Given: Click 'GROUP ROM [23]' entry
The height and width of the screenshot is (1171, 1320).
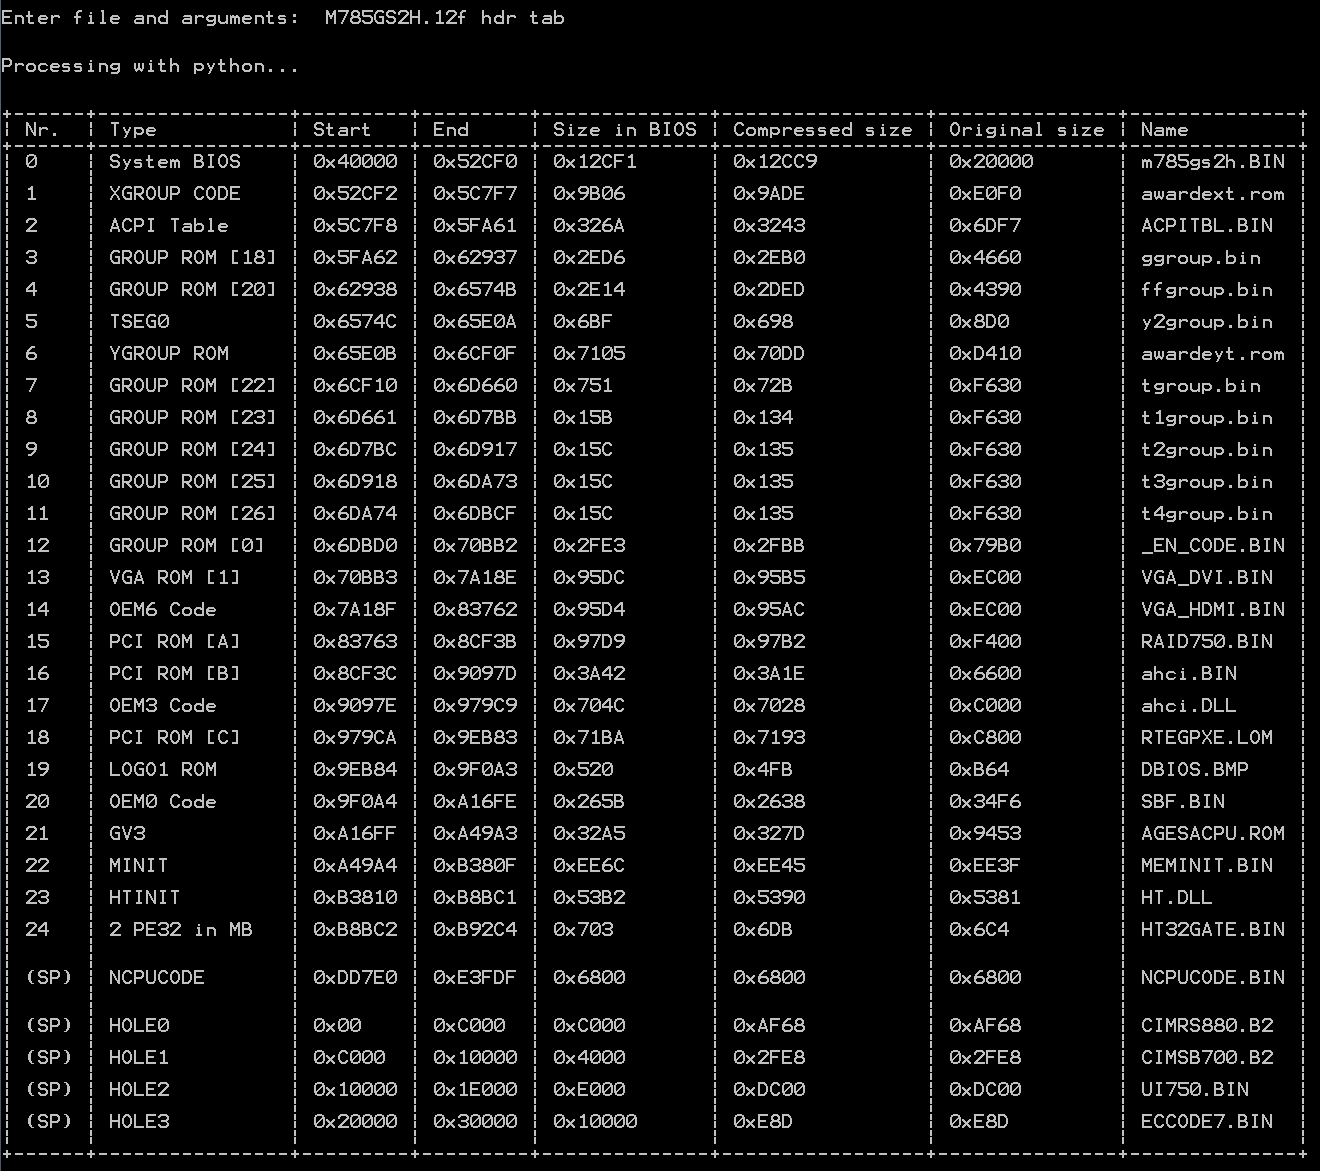Looking at the screenshot, I should [192, 417].
